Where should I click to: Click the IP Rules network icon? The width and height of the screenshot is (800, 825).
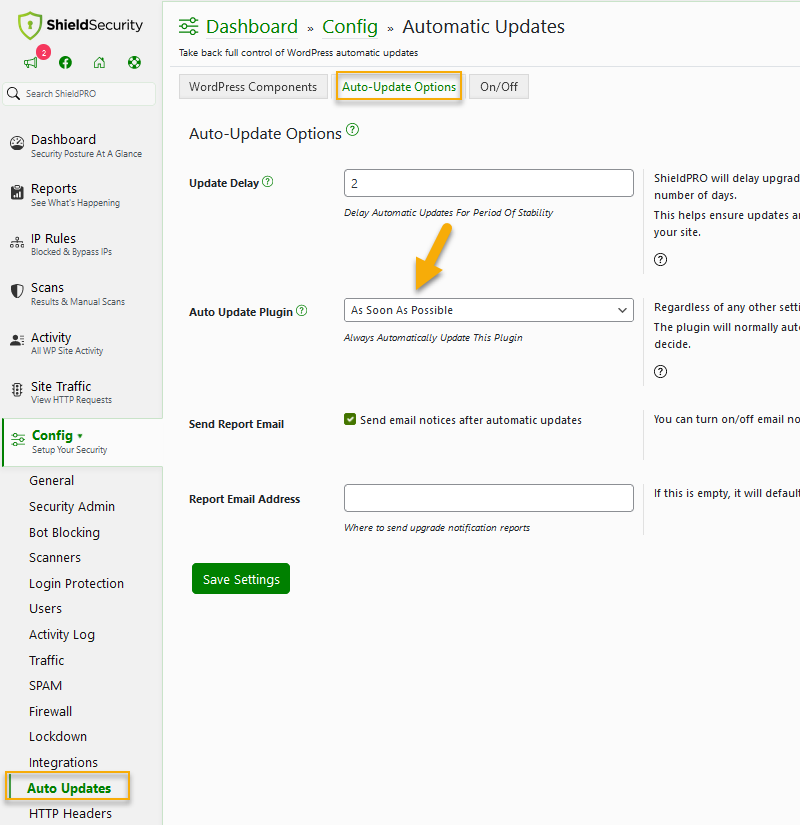point(17,242)
